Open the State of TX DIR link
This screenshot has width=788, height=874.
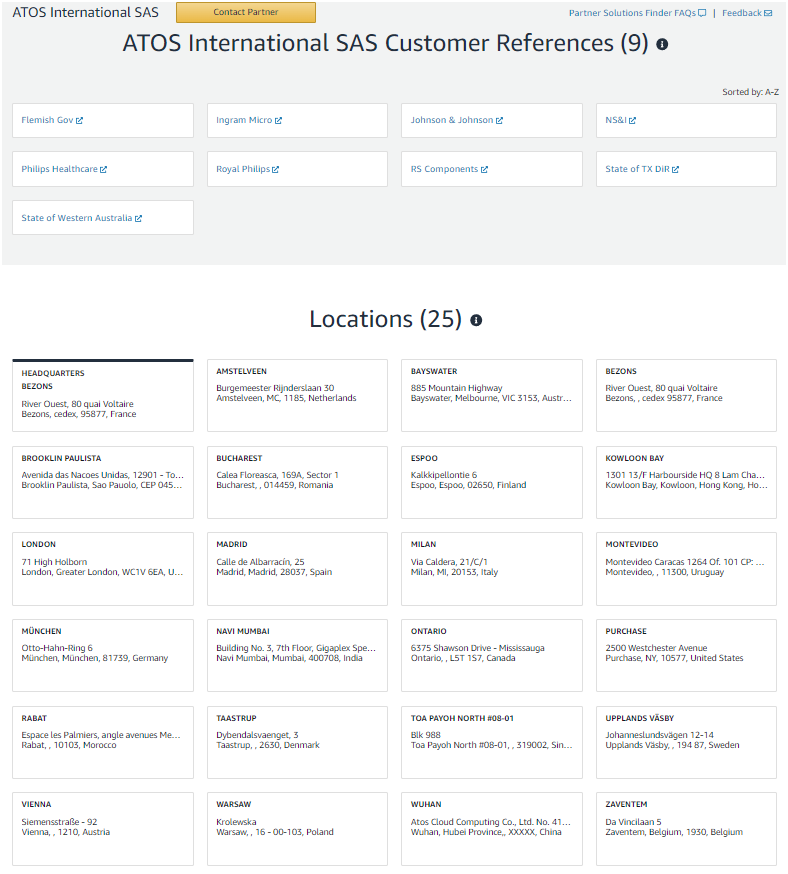(x=638, y=169)
